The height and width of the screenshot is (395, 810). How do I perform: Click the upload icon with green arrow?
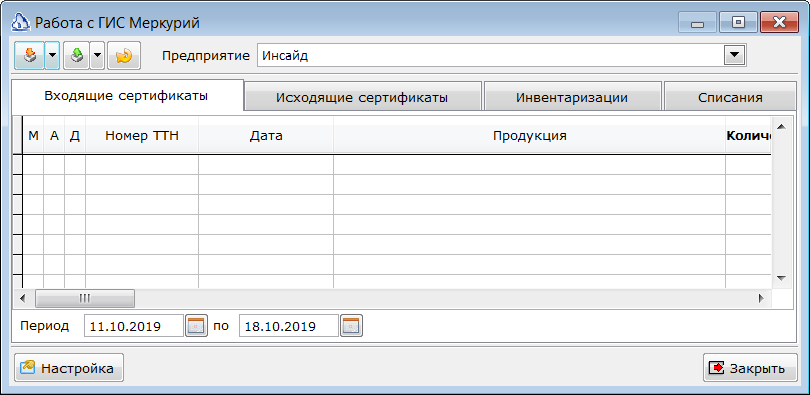[x=76, y=56]
